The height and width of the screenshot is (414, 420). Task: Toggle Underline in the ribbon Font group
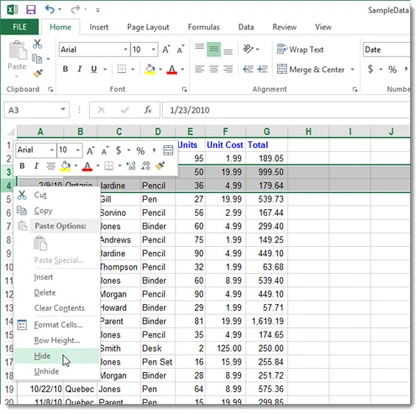[x=94, y=69]
